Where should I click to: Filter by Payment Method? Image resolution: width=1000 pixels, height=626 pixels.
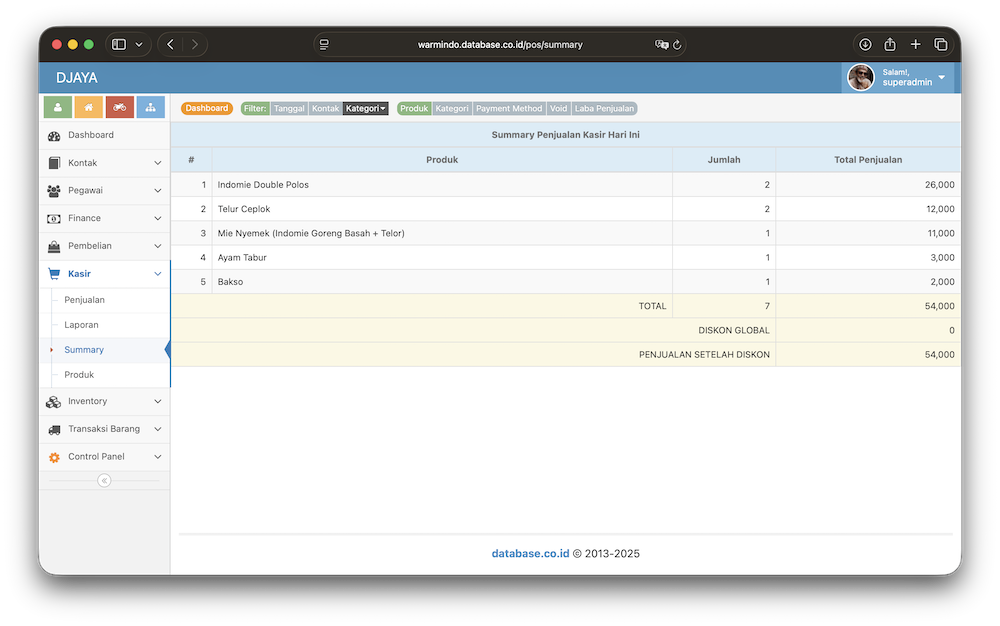pos(509,108)
